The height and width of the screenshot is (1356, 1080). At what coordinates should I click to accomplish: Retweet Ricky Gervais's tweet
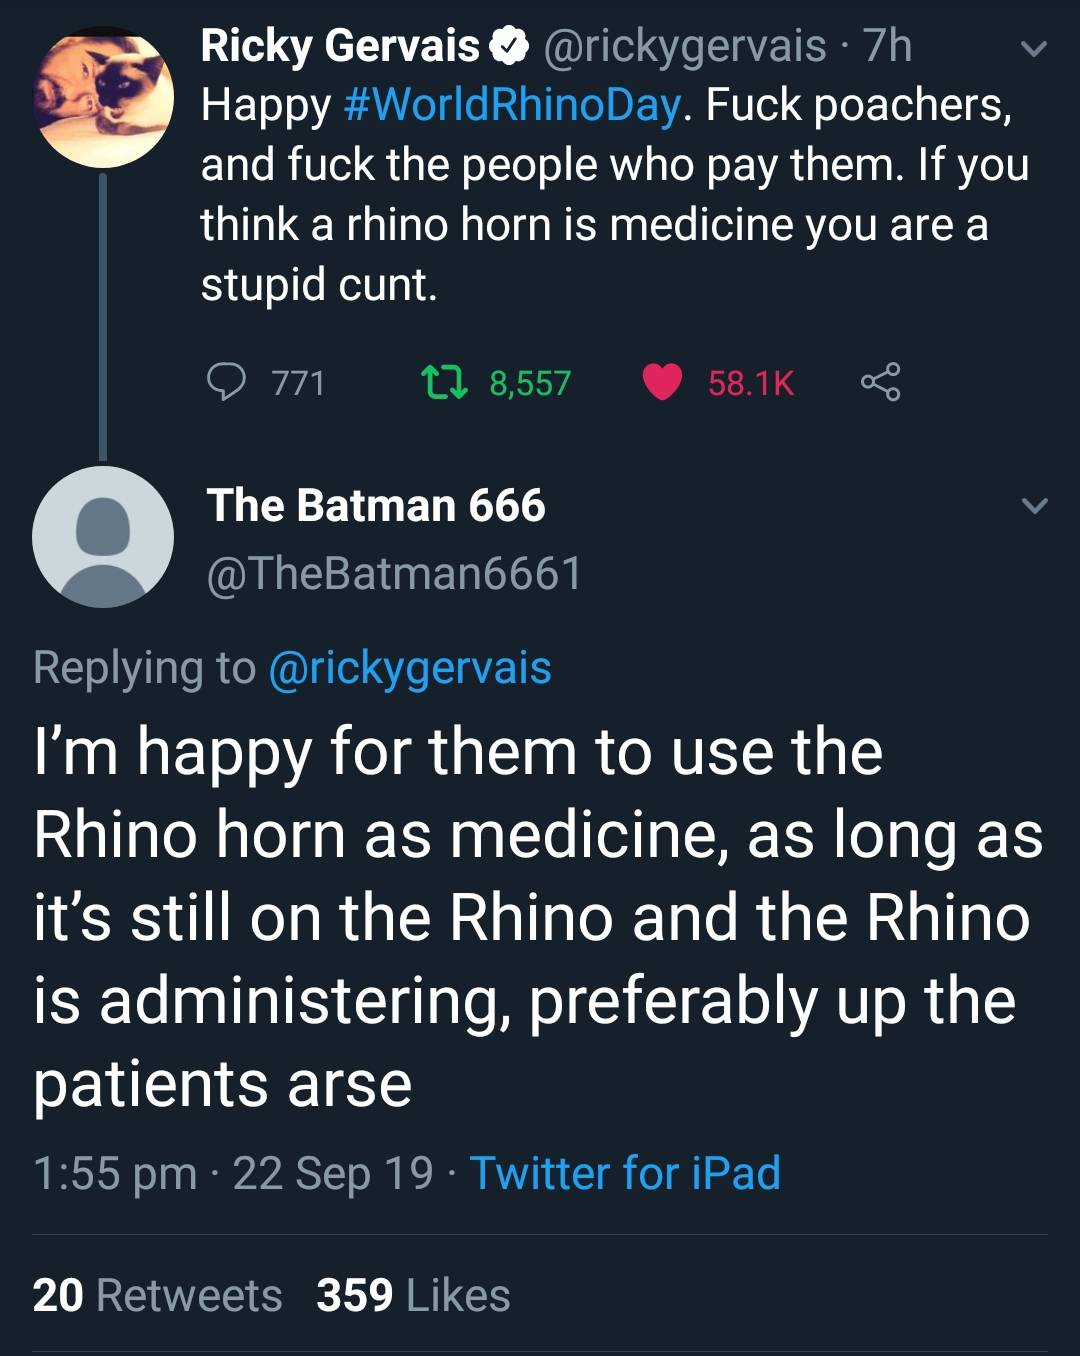click(445, 382)
